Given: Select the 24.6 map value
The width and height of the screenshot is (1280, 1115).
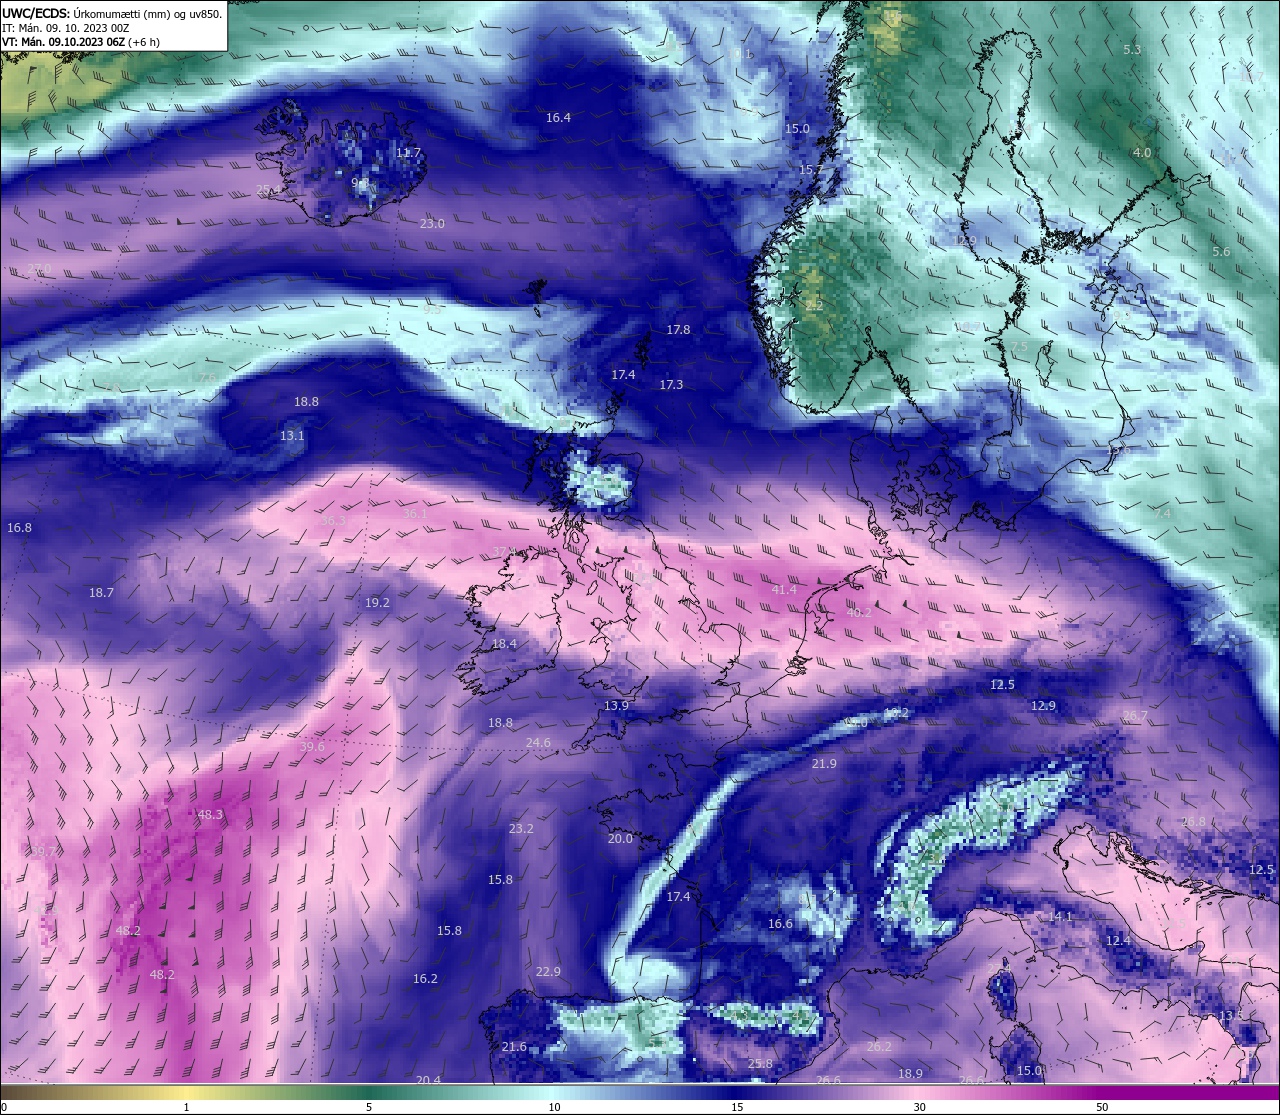Looking at the screenshot, I should 538,743.
